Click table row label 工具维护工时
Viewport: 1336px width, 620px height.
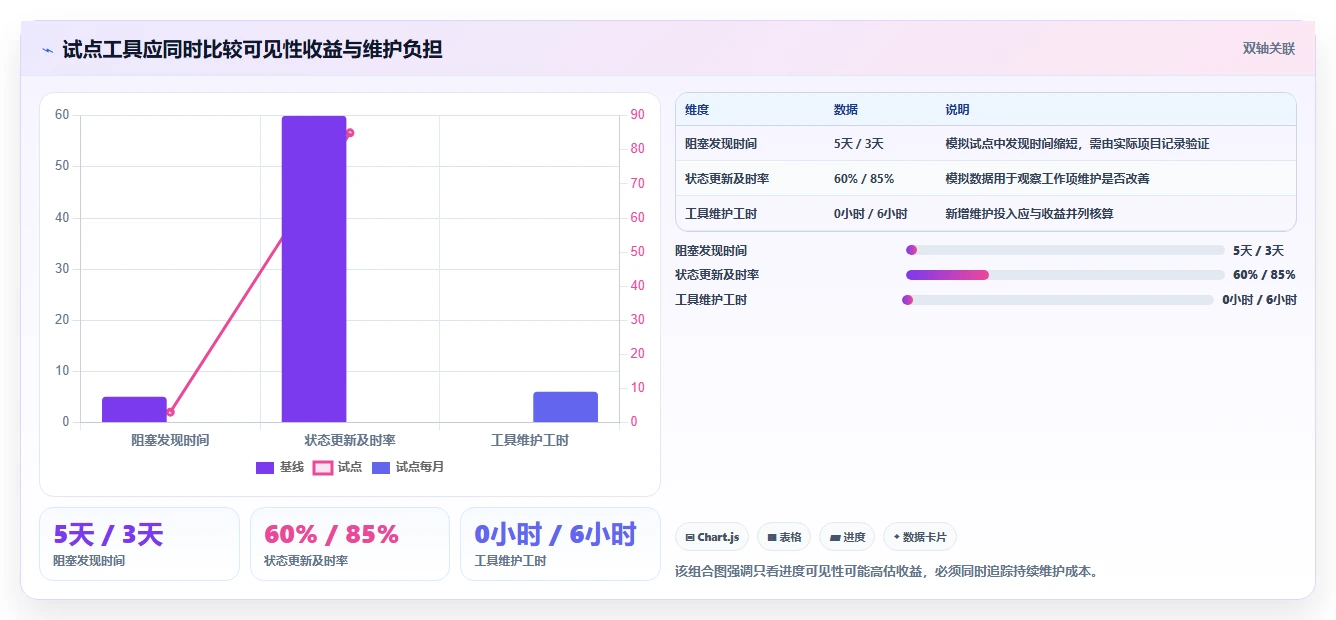(x=721, y=214)
